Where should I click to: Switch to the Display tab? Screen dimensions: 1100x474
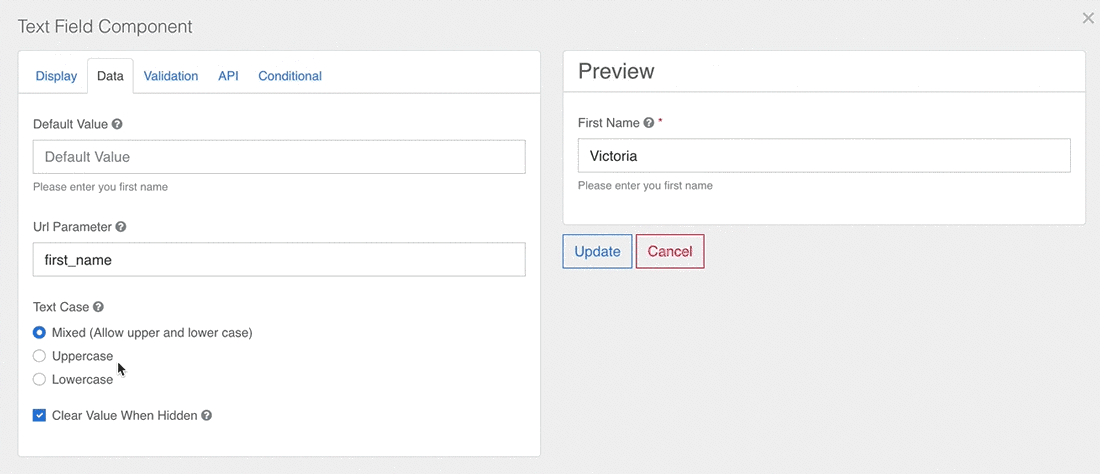click(56, 76)
